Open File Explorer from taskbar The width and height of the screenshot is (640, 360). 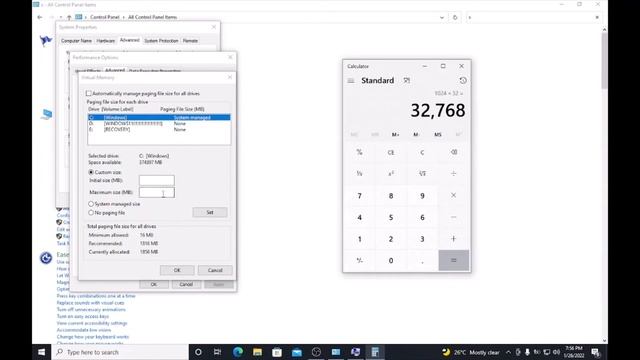pos(257,352)
